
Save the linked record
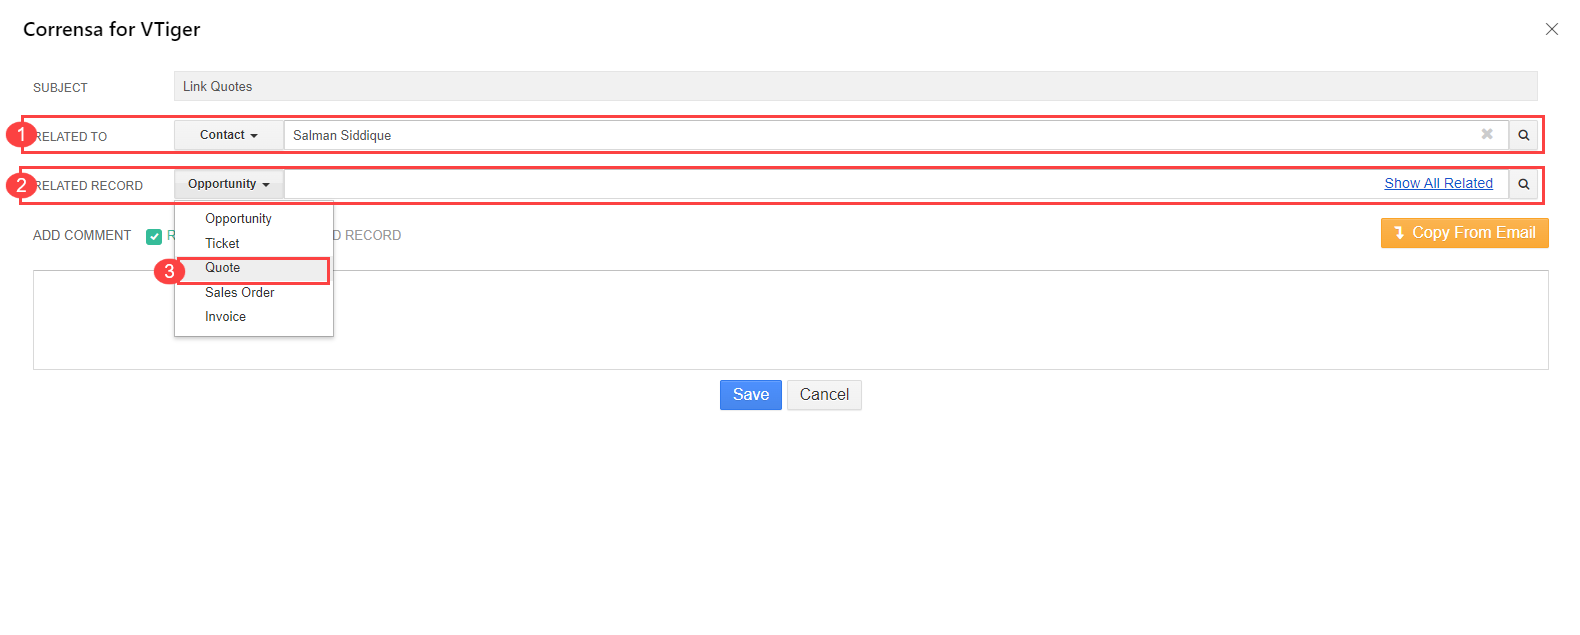751,395
